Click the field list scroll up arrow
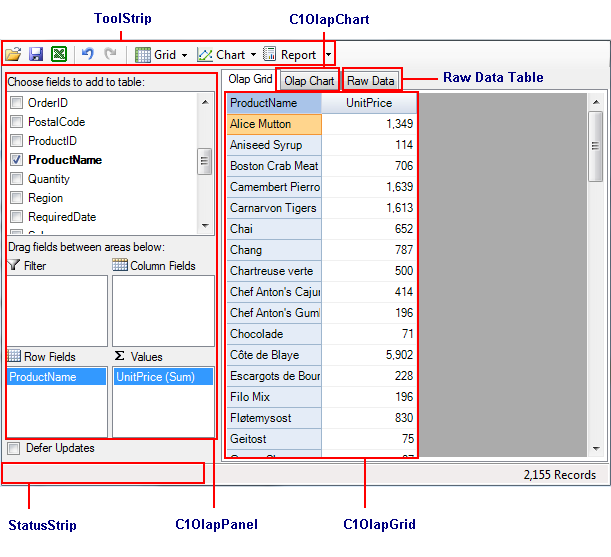Viewport: 611px width, 557px height. click(x=205, y=103)
